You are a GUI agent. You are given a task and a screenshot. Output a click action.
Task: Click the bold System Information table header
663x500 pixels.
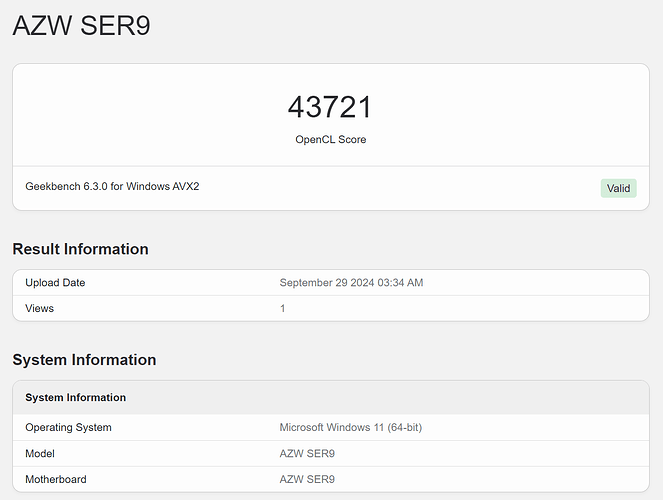[x=75, y=398]
